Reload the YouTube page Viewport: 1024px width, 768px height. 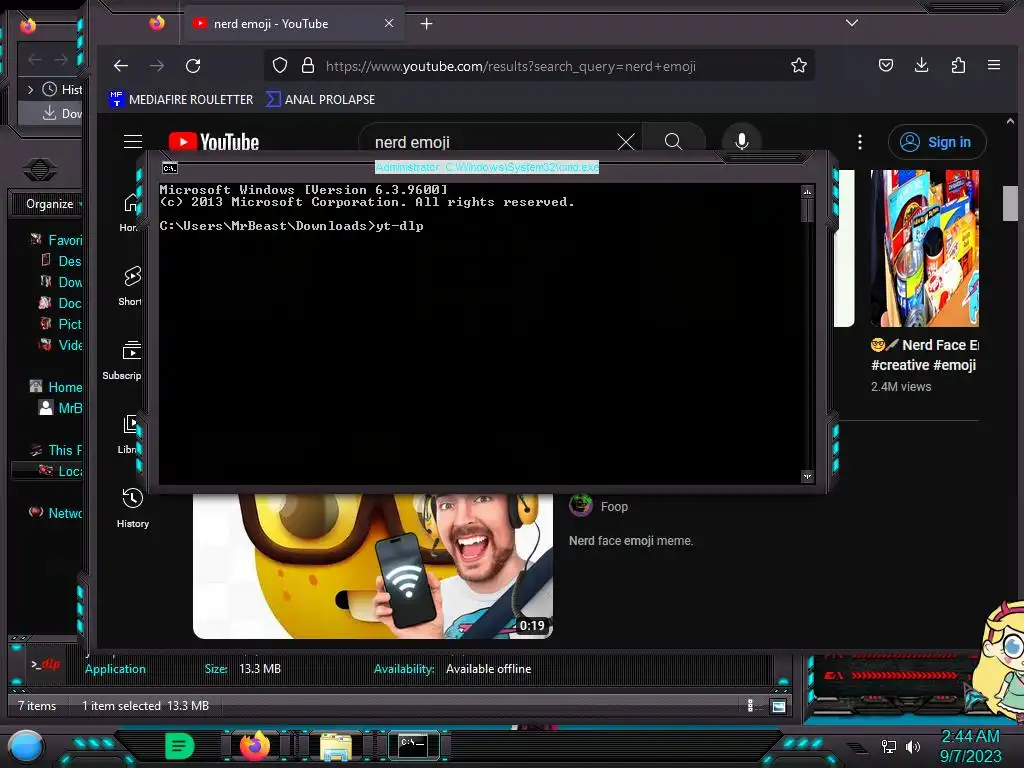click(x=193, y=65)
